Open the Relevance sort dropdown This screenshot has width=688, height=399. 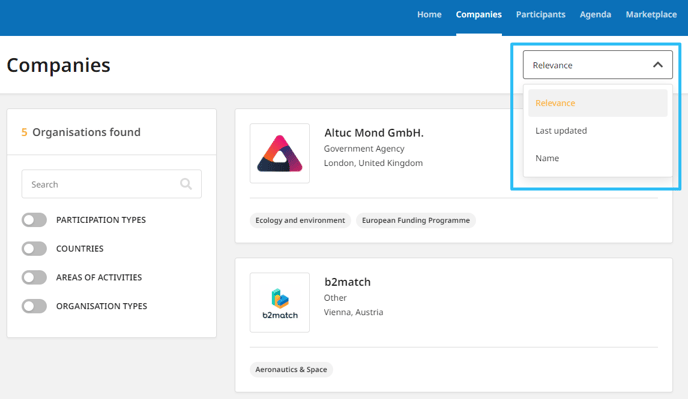(598, 65)
